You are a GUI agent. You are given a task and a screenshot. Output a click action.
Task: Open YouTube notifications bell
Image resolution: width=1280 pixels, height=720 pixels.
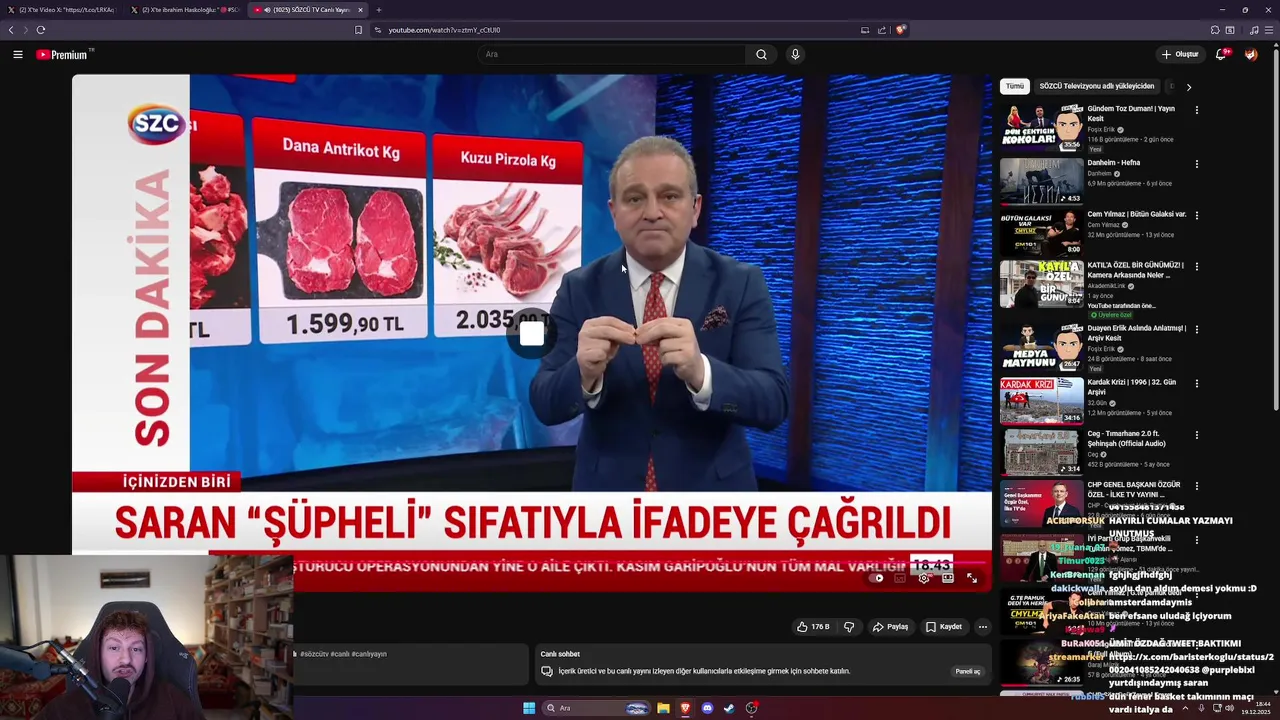[1221, 55]
